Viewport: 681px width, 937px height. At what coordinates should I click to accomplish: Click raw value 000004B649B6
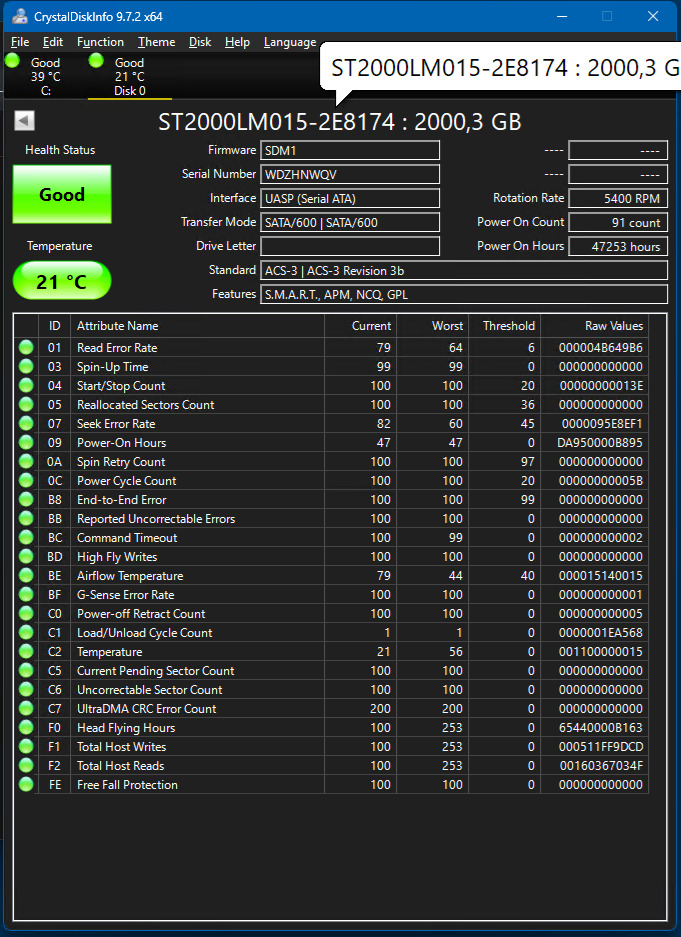coord(601,347)
